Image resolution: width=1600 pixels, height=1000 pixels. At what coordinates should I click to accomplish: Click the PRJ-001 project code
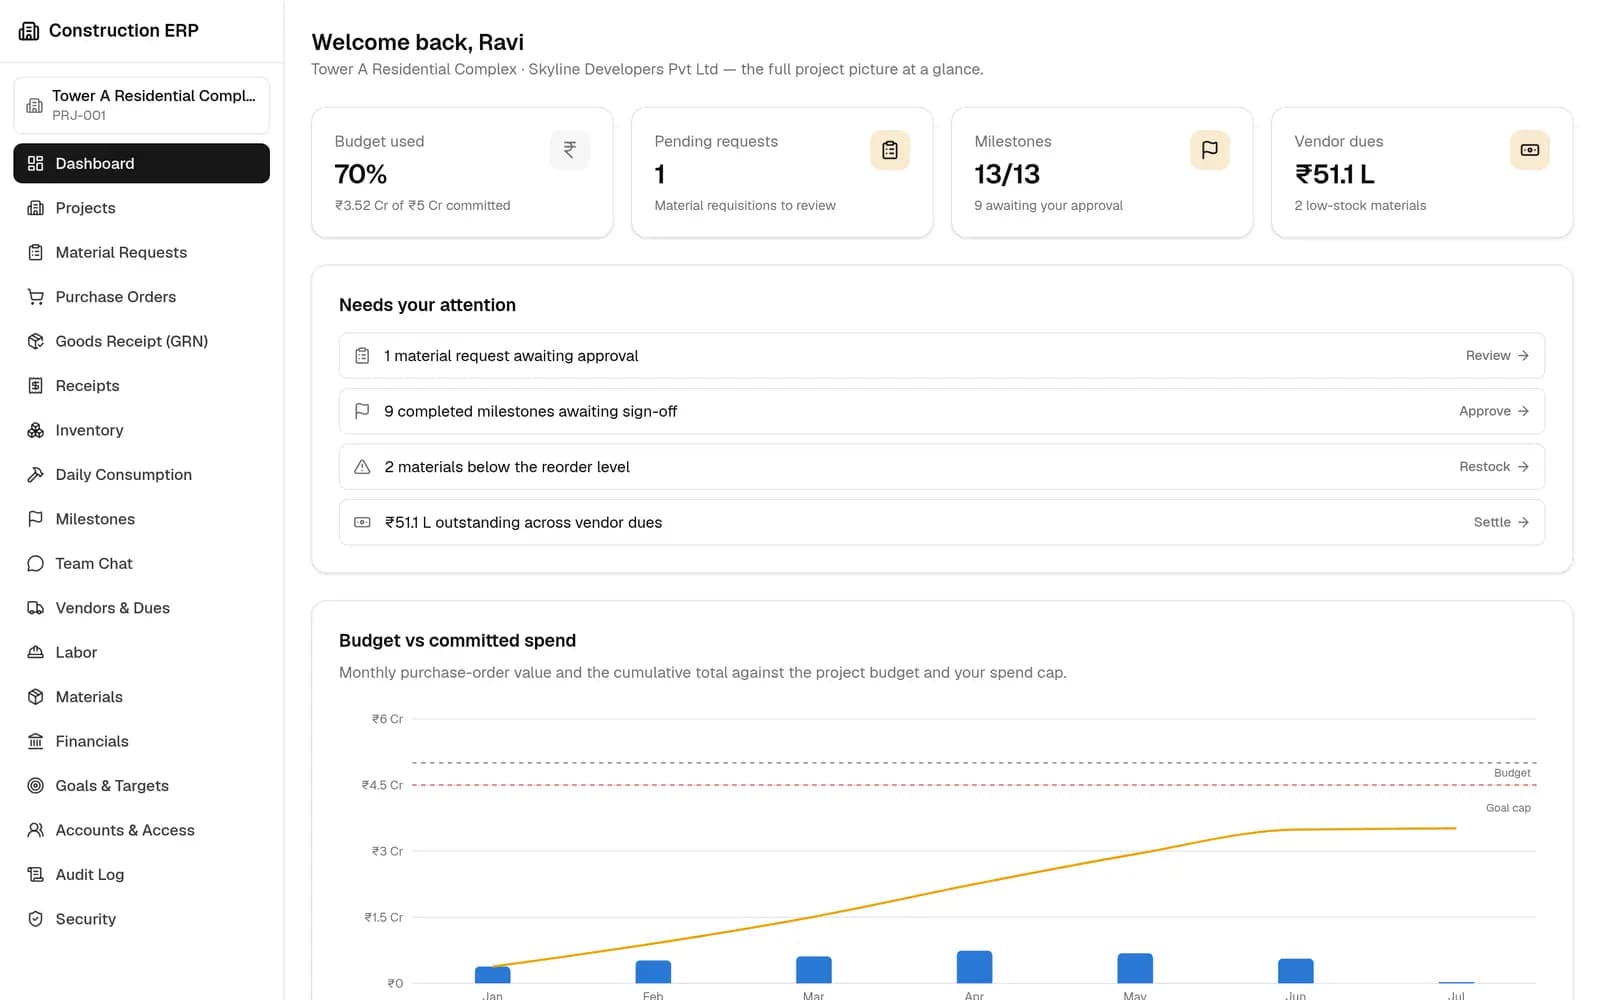pos(79,116)
